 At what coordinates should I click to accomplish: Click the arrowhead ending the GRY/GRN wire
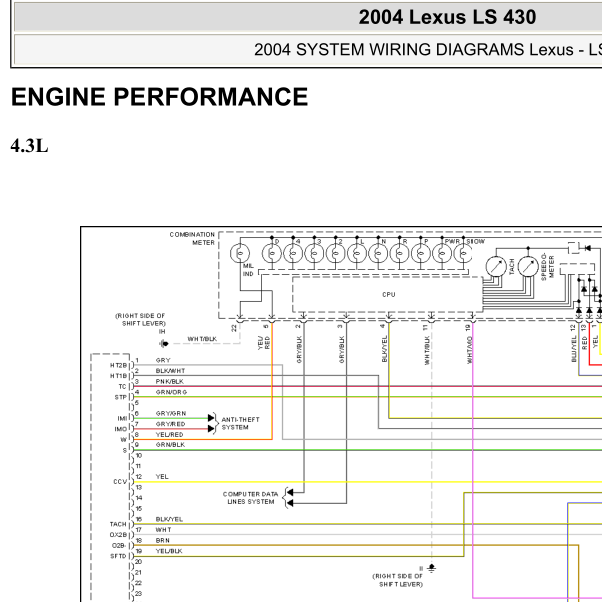[x=211, y=418]
